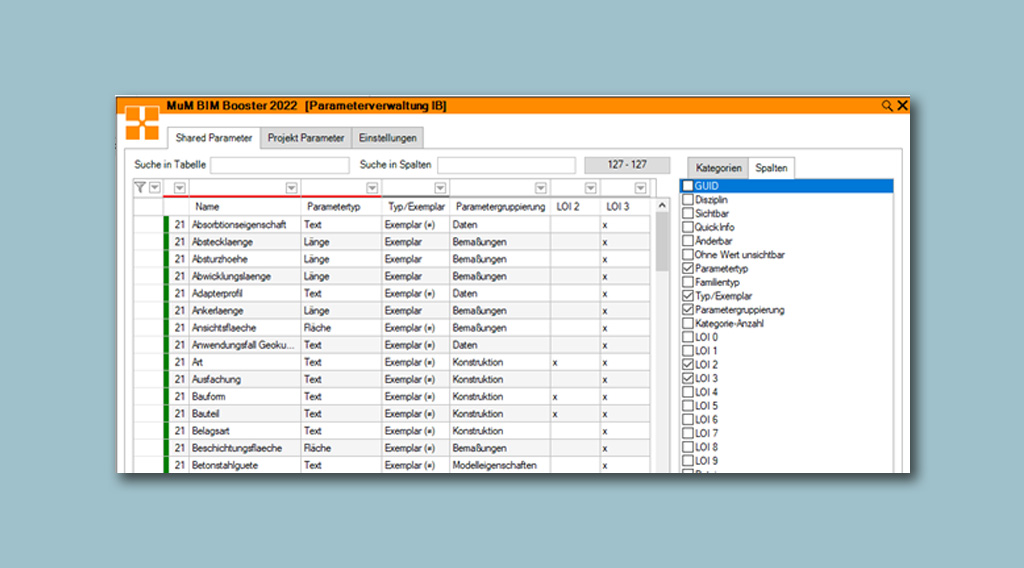Select the Abstecklaenge row name
Viewport: 1024px width, 568px height.
click(222, 242)
